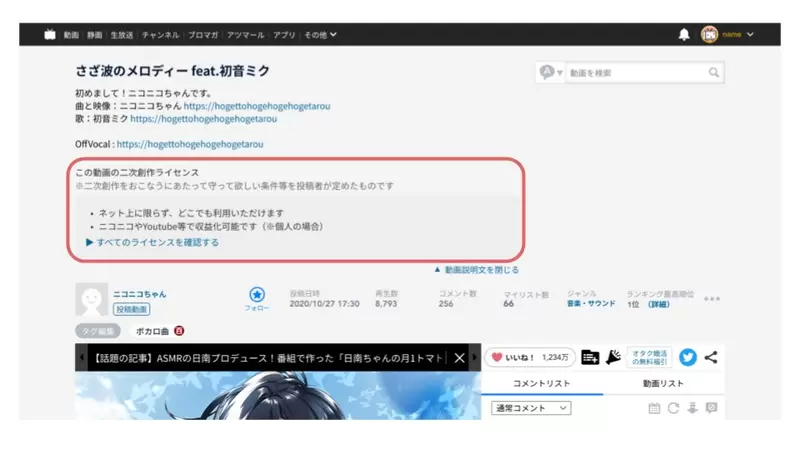Click the auto-scroll down arrow icon

(692, 408)
